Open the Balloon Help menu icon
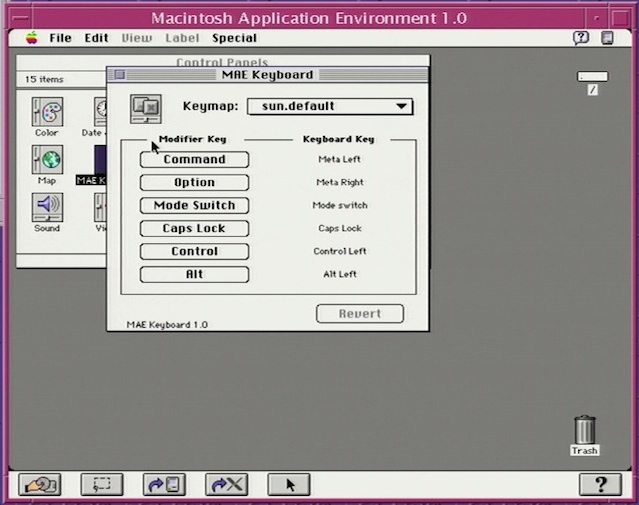This screenshot has height=505, width=639. (x=581, y=38)
